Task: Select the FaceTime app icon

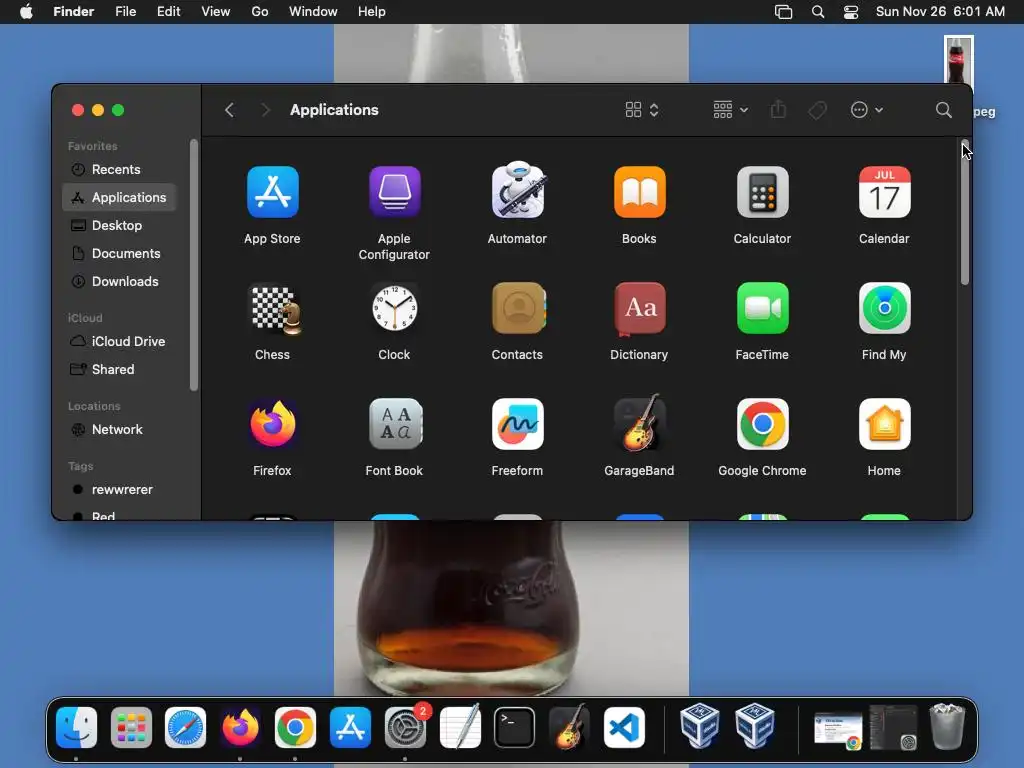Action: [x=762, y=308]
